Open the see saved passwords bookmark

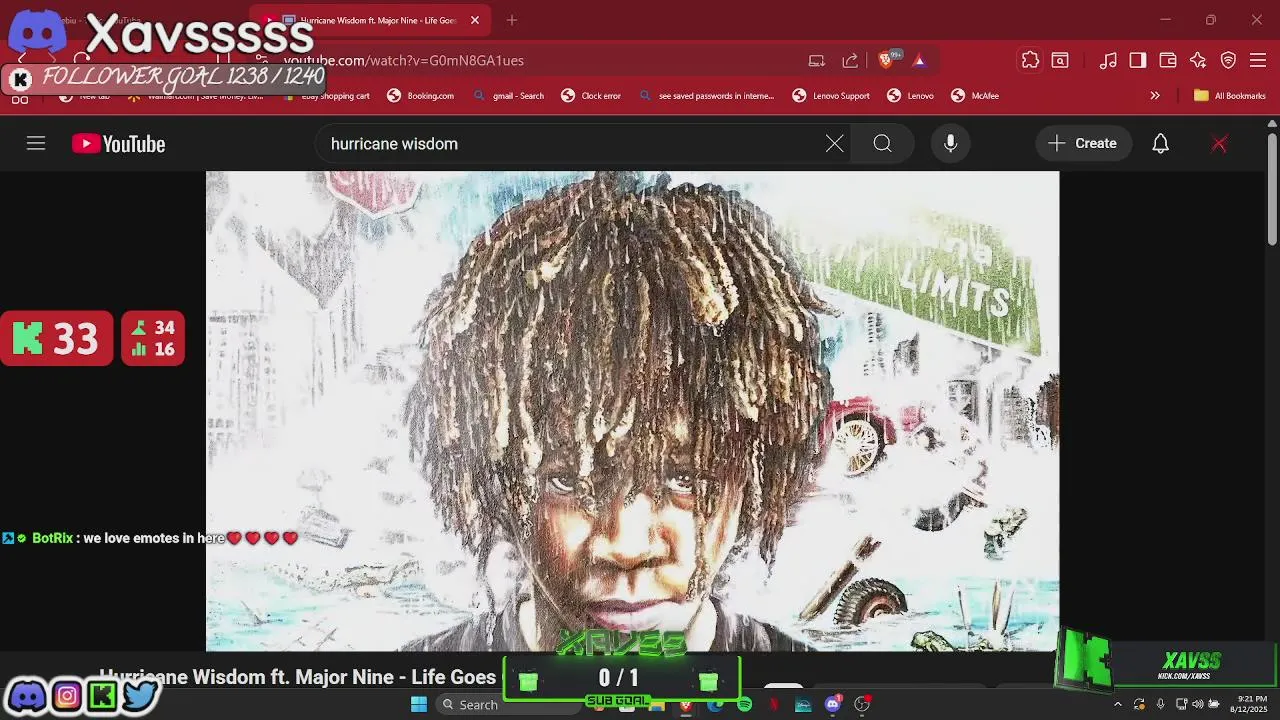coord(706,96)
